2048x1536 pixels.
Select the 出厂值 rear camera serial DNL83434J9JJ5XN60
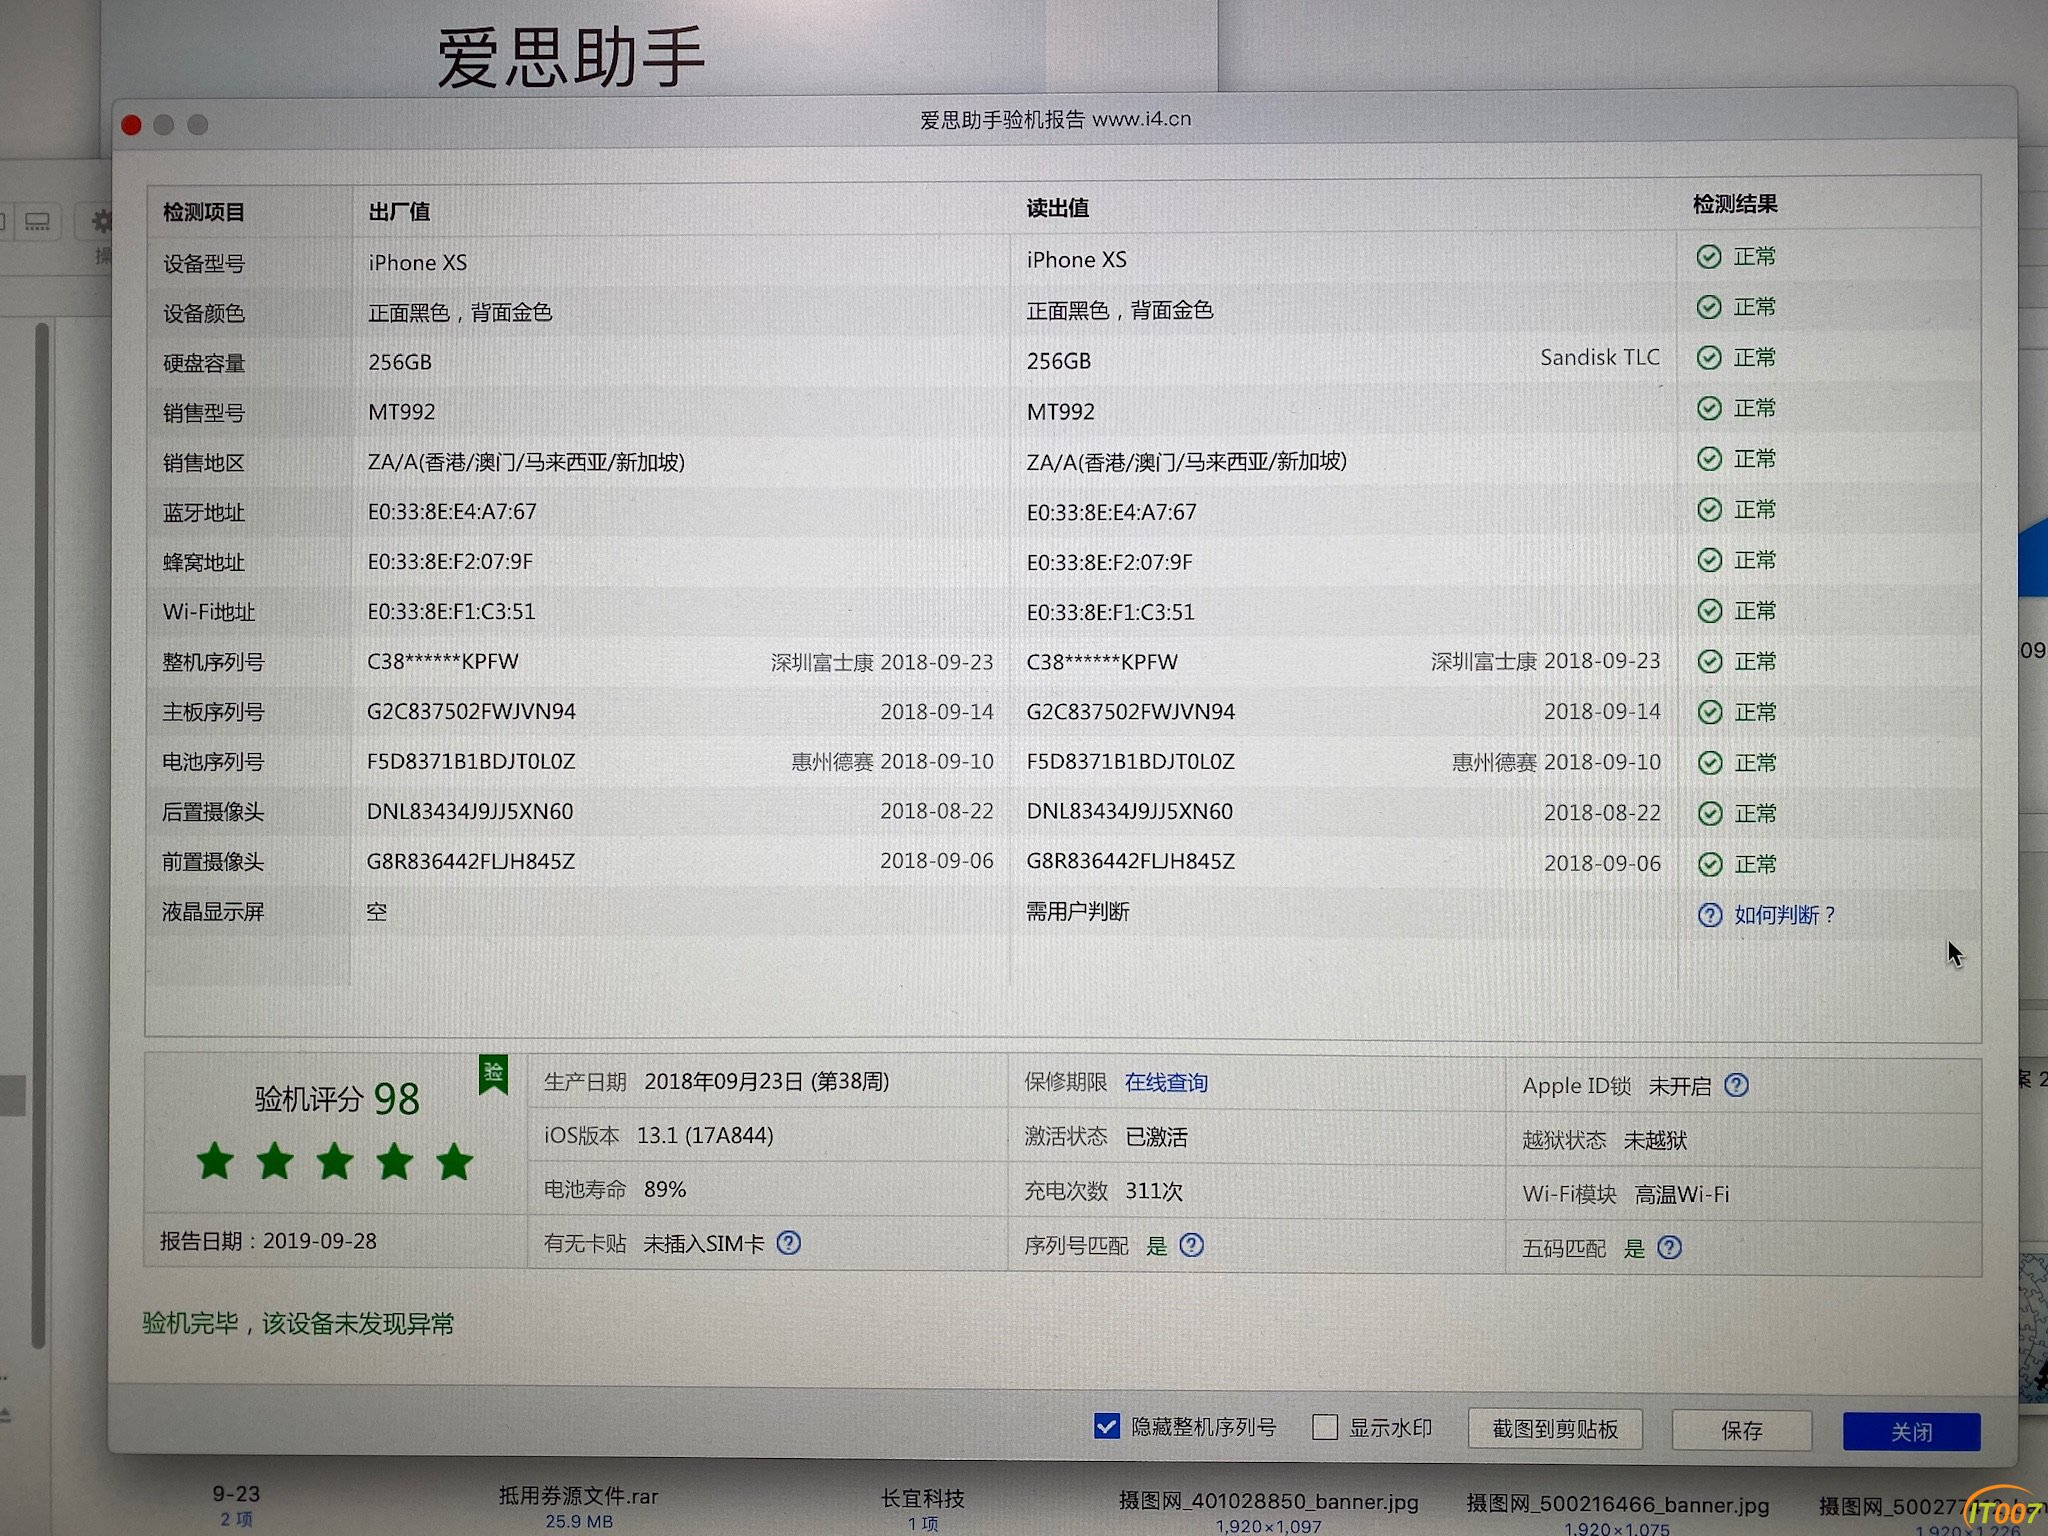[x=470, y=812]
